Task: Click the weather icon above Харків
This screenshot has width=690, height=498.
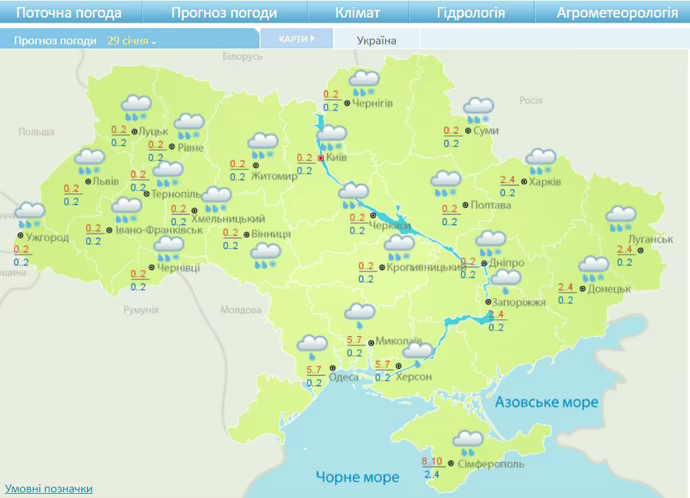Action: (541, 161)
